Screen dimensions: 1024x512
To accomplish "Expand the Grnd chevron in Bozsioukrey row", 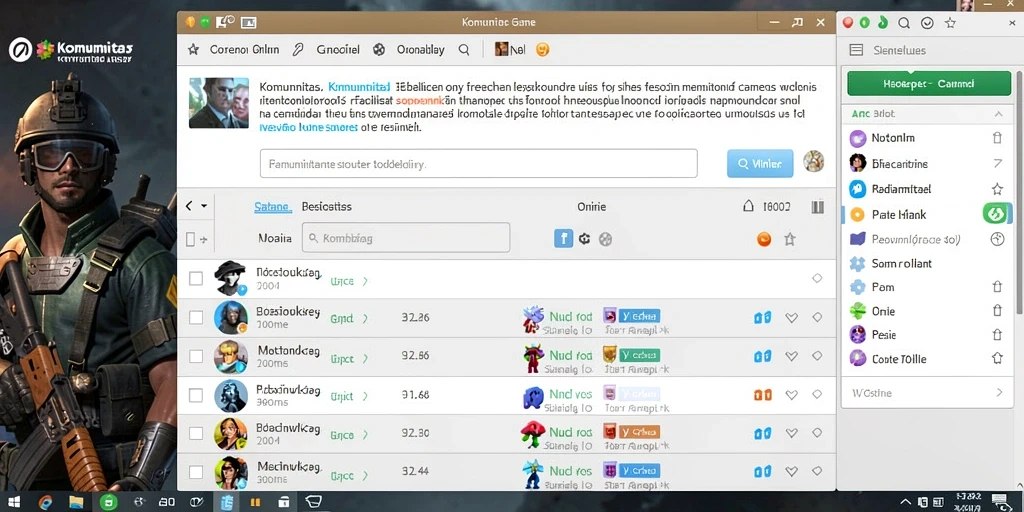I will point(365,319).
